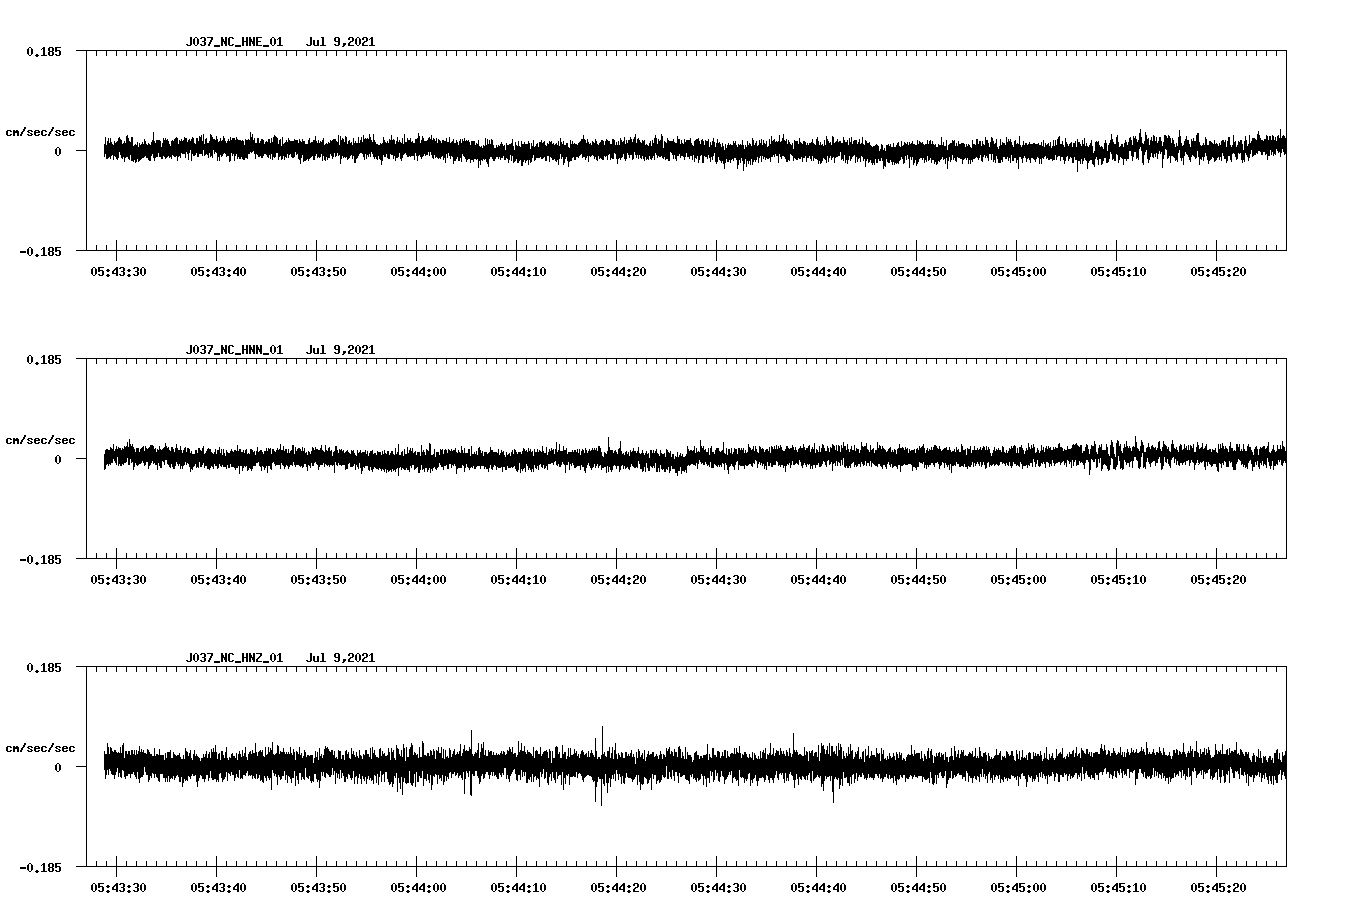1358x924 pixels.
Task: Click the date Jul 9,2021 on HNE plot
Action: (340, 42)
